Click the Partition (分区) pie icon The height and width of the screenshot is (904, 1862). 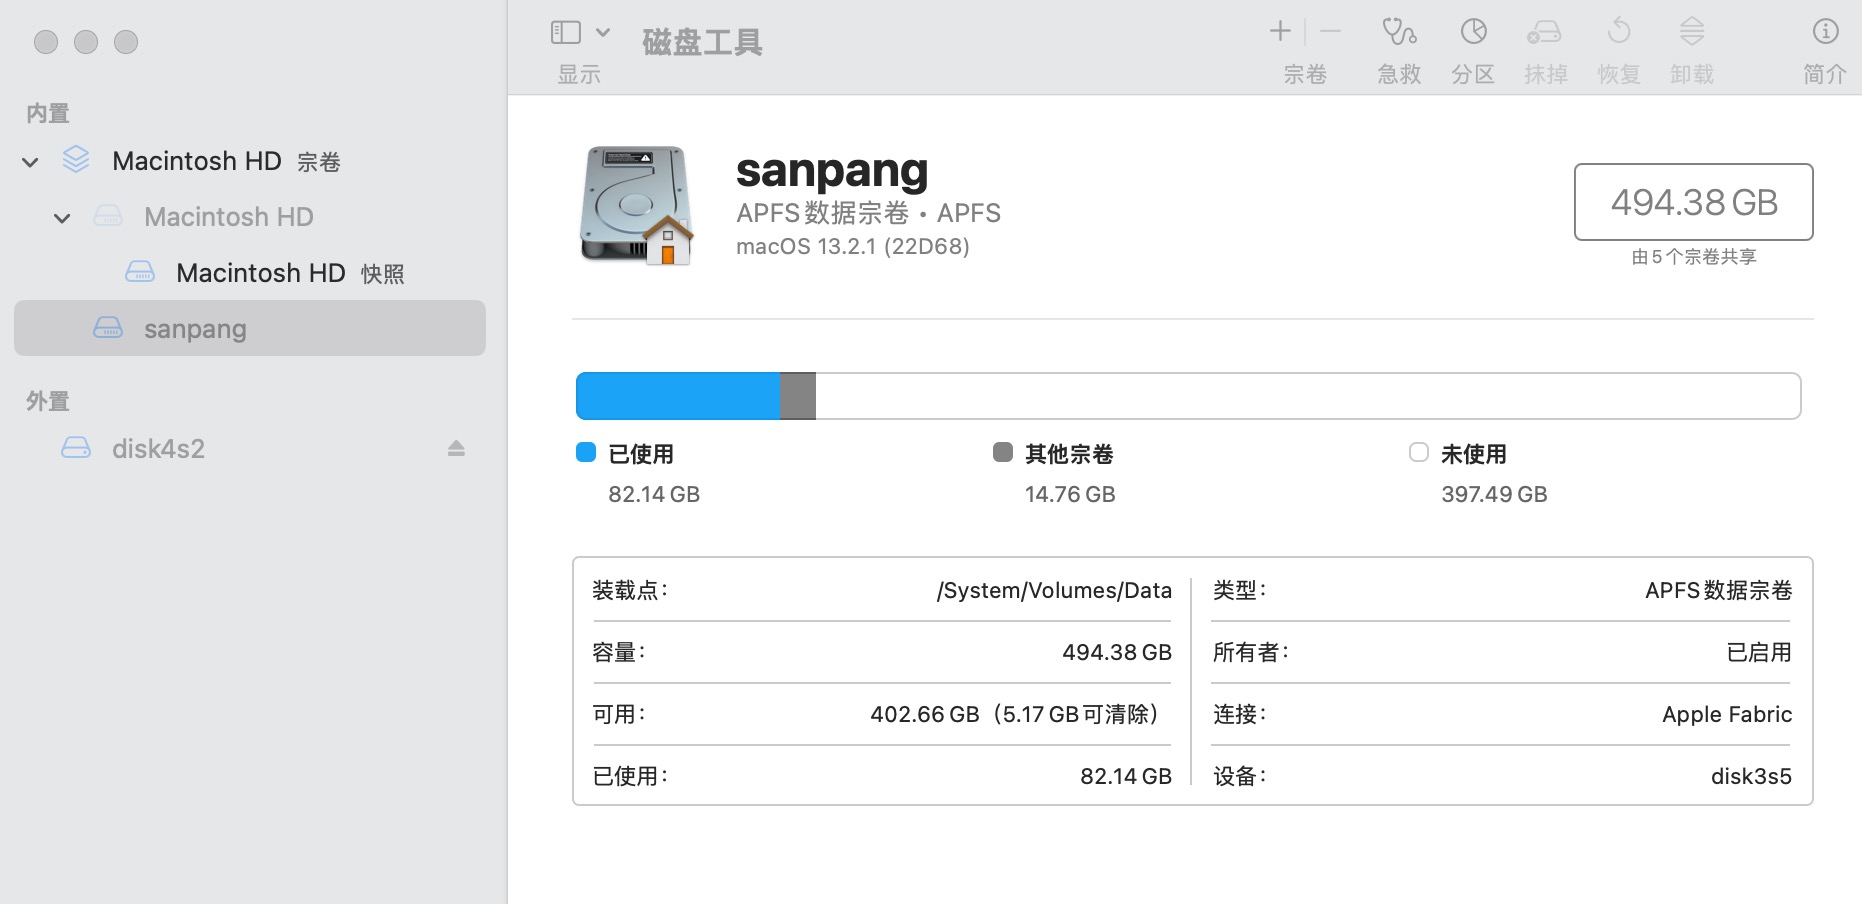click(x=1473, y=33)
